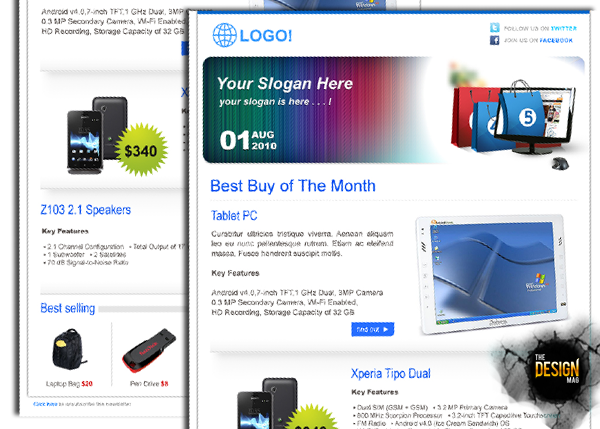Click the Laptop Bag product image
Screen dimensions: 600x429
(x=69, y=349)
